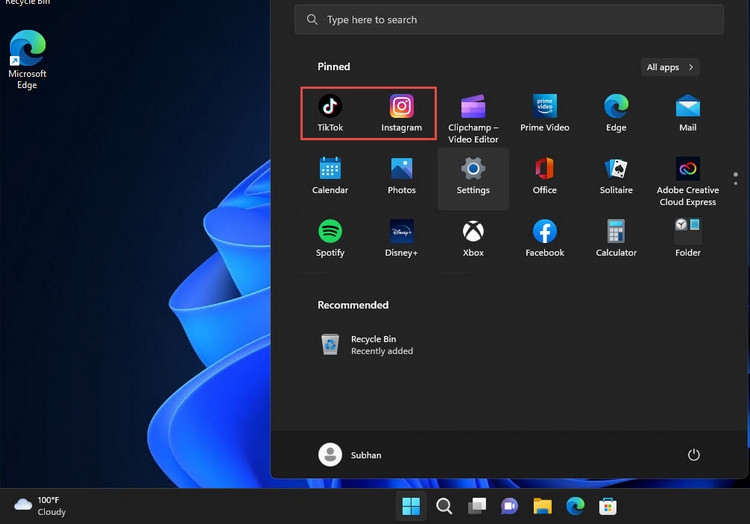Open Clipchamp Video Editor
Image resolution: width=750 pixels, height=524 pixels.
[473, 119]
